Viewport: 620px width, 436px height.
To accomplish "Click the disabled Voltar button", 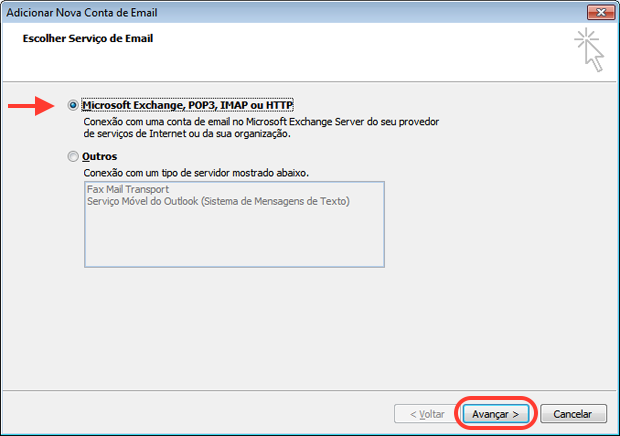I will (x=427, y=414).
